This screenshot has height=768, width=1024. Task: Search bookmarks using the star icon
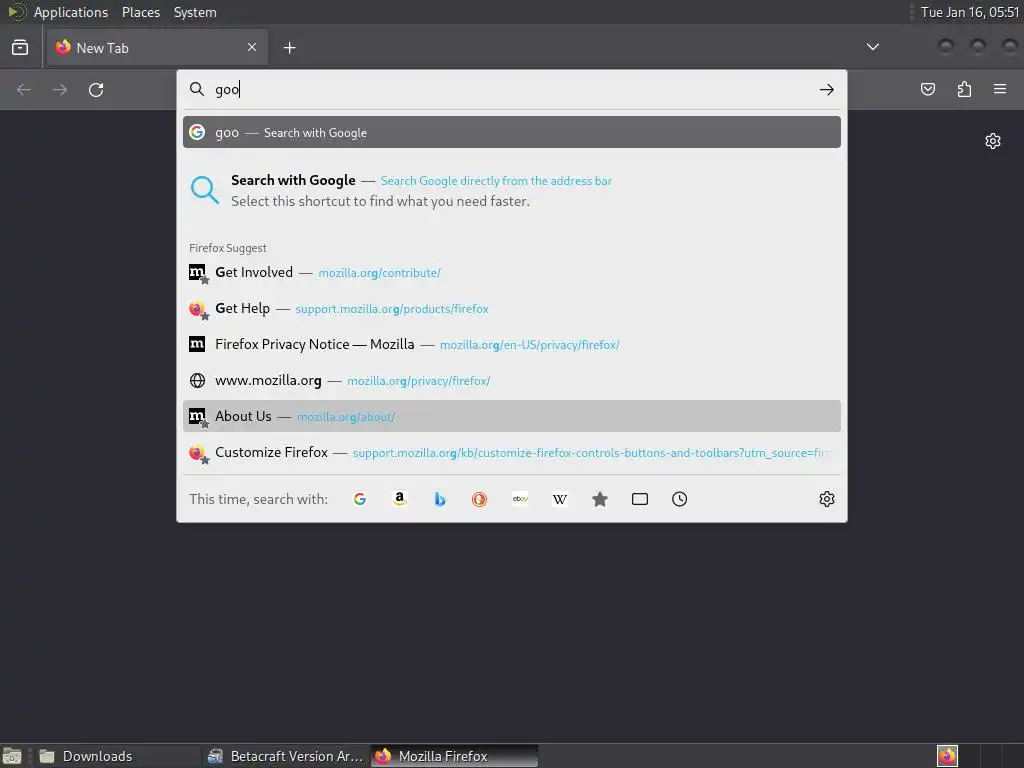(600, 499)
